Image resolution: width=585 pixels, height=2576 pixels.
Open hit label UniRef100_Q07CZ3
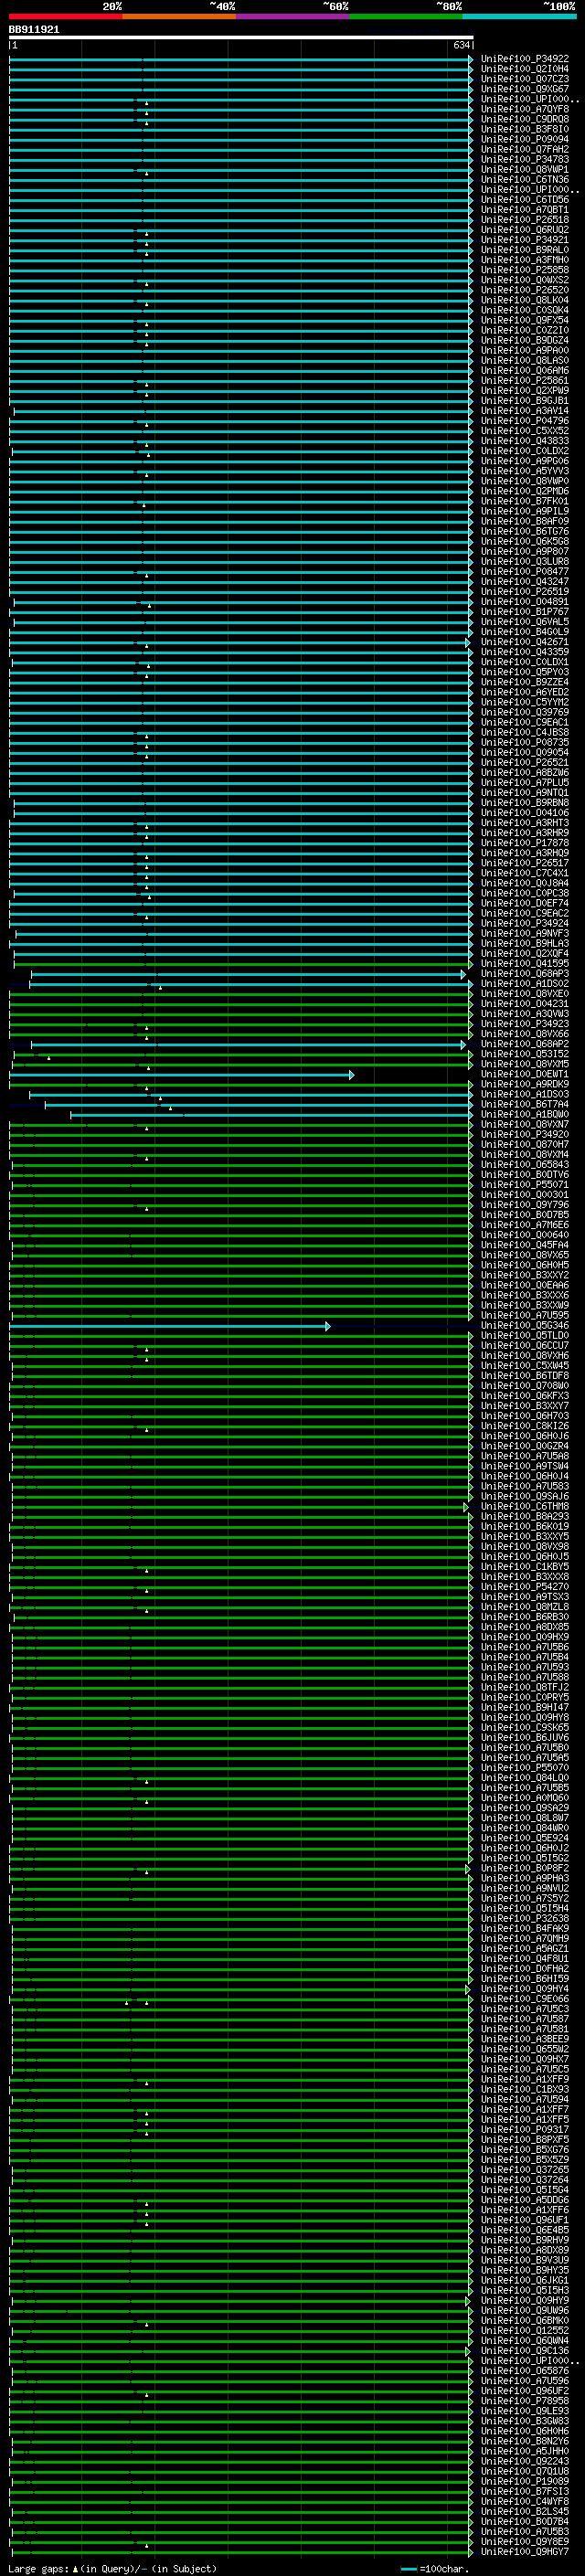tap(525, 79)
